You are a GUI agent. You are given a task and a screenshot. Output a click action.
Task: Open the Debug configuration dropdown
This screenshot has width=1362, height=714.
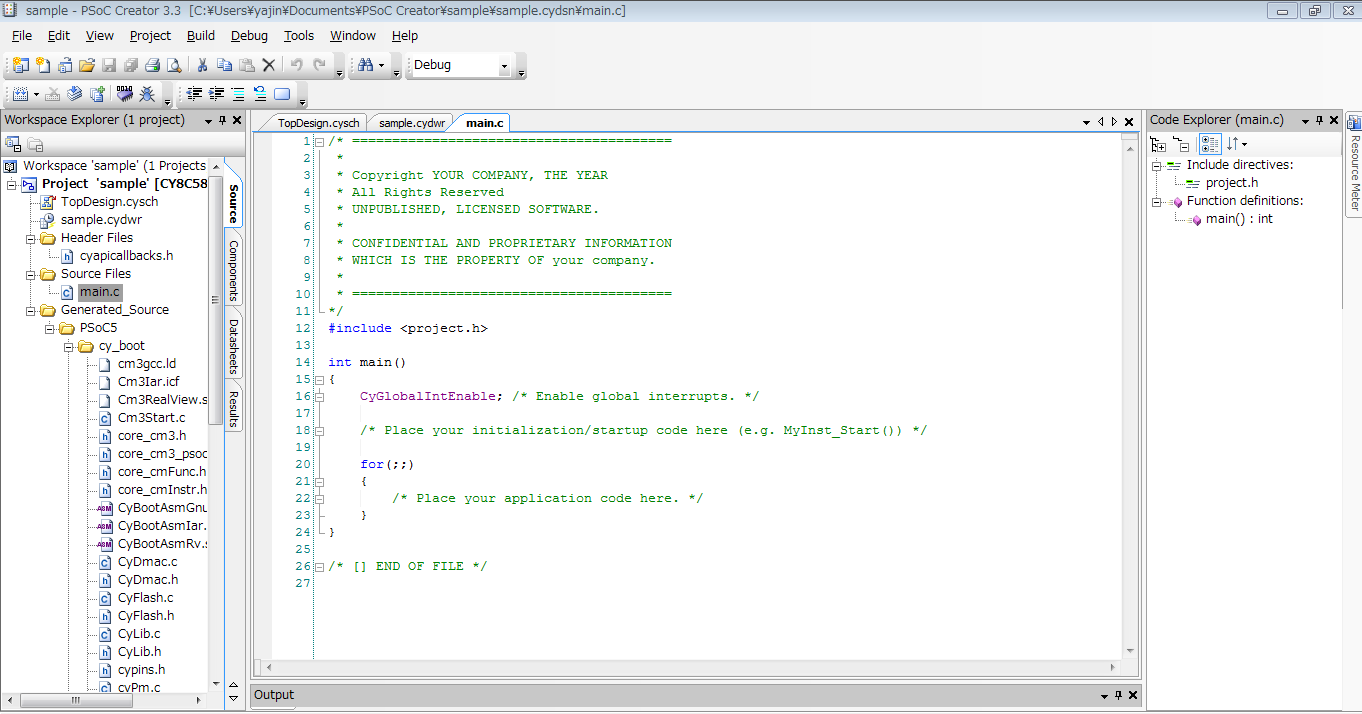(x=504, y=66)
